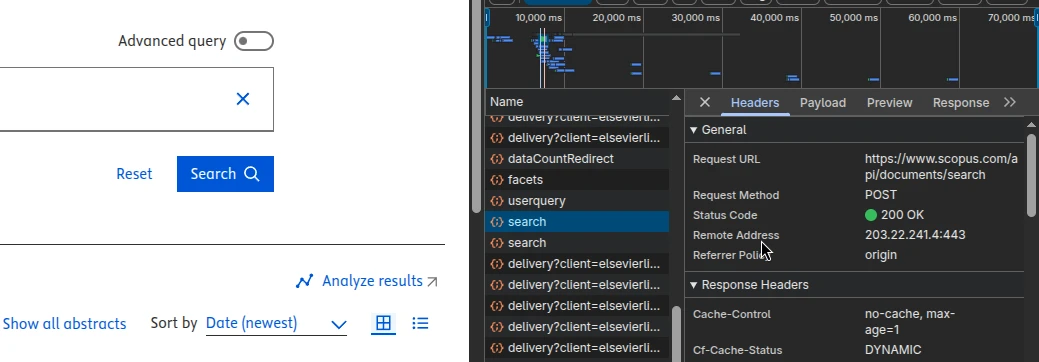Screen dimensions: 1039x362
Task: Click the blue Search button
Action: (x=225, y=174)
